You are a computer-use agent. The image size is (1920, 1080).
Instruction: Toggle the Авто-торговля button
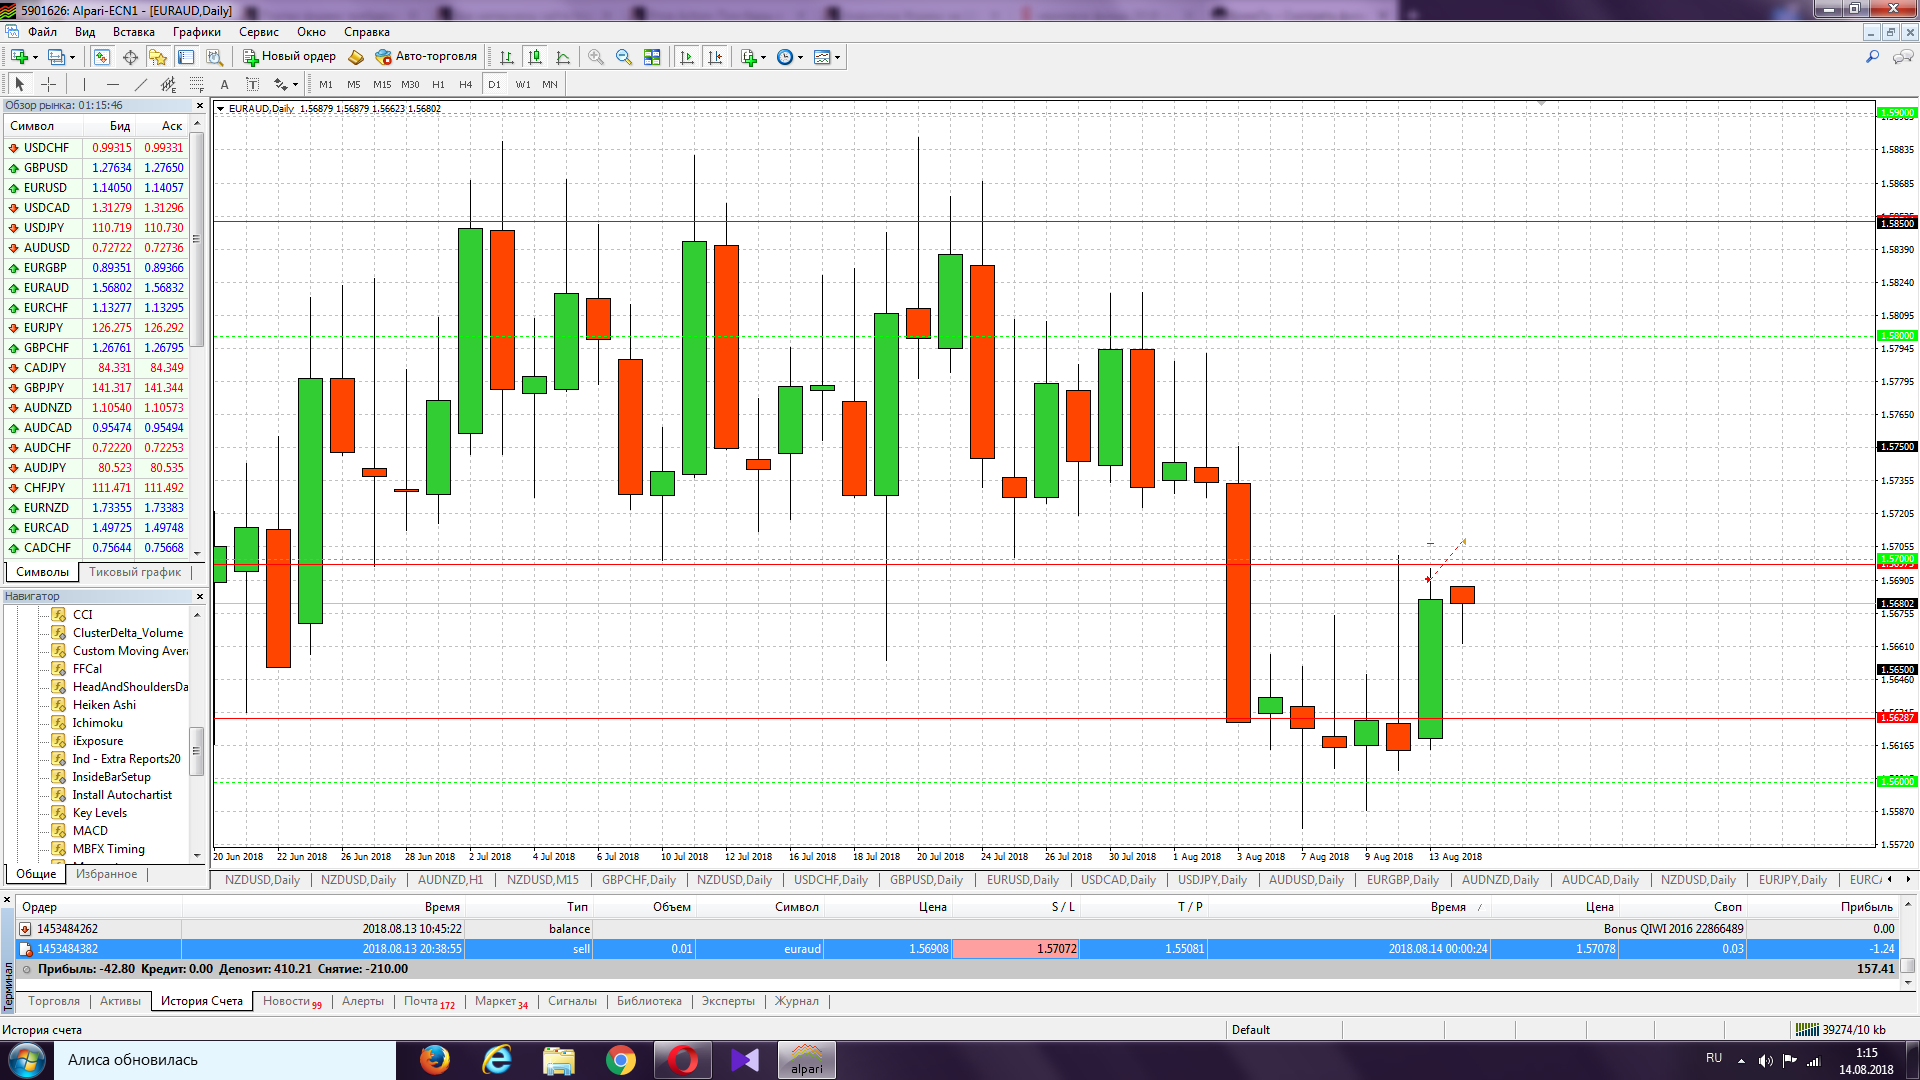(x=426, y=57)
